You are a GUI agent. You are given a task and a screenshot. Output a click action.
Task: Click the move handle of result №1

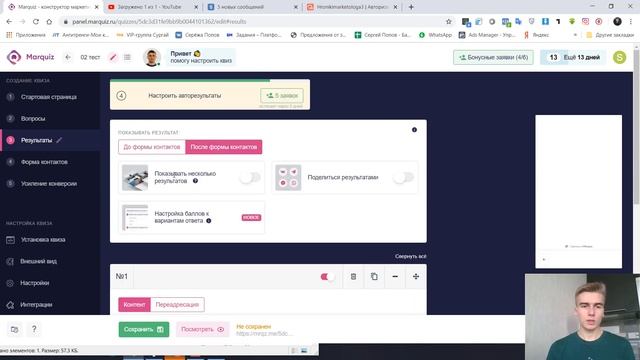point(416,277)
